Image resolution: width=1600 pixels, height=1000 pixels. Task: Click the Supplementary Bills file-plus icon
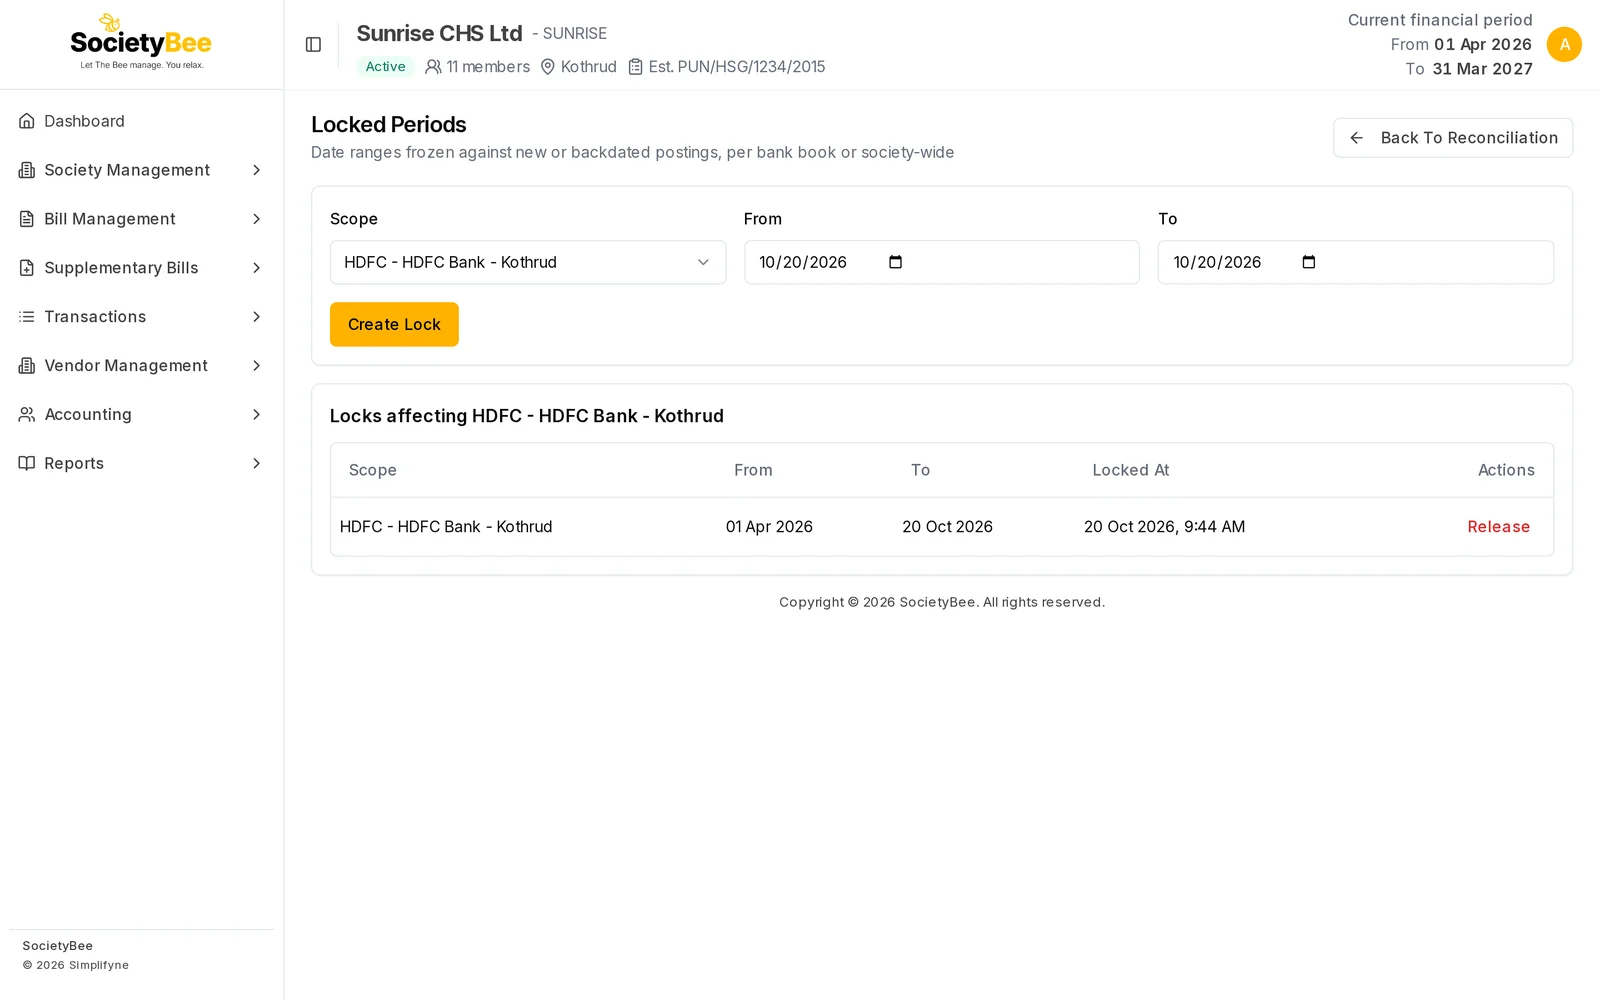click(27, 268)
